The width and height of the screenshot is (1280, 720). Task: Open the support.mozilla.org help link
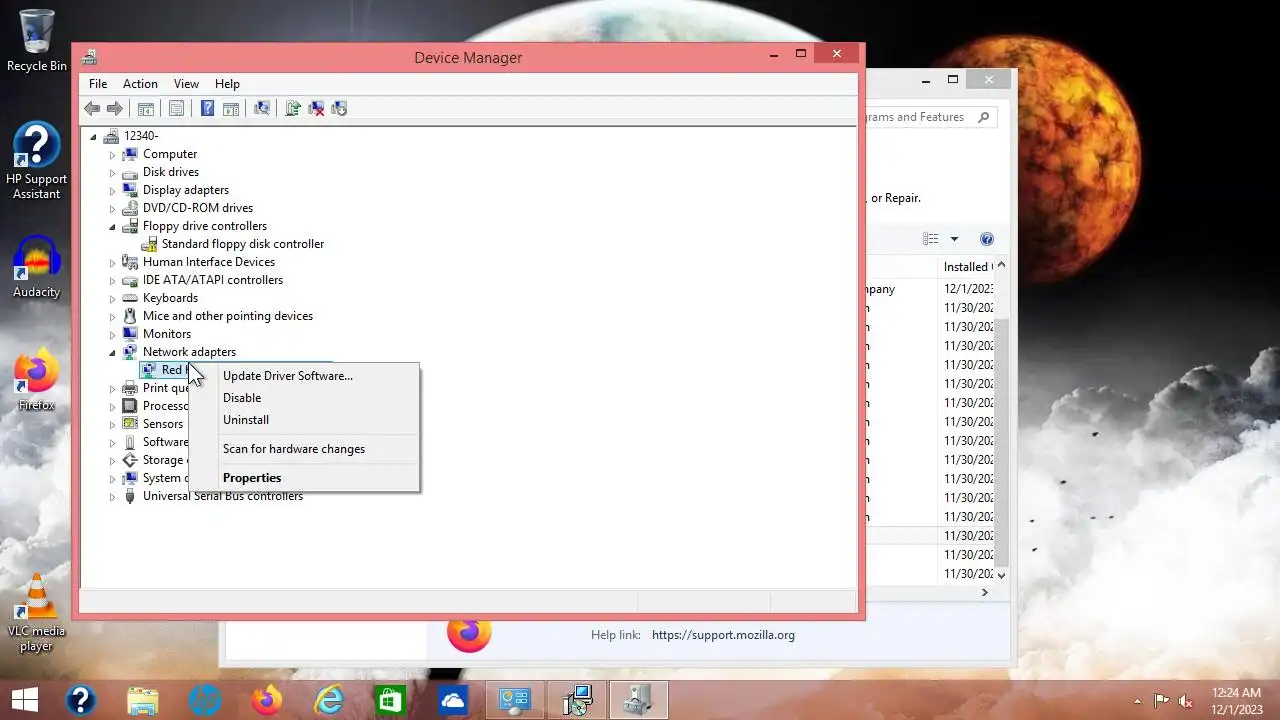click(723, 635)
